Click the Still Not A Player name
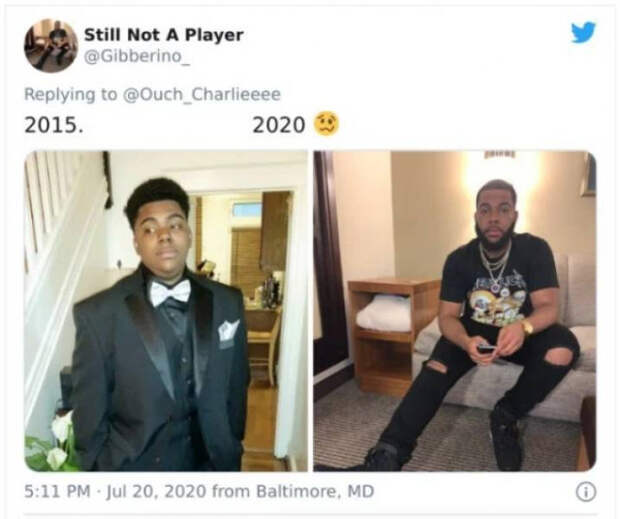Viewport: 620px width, 519px height. click(164, 35)
